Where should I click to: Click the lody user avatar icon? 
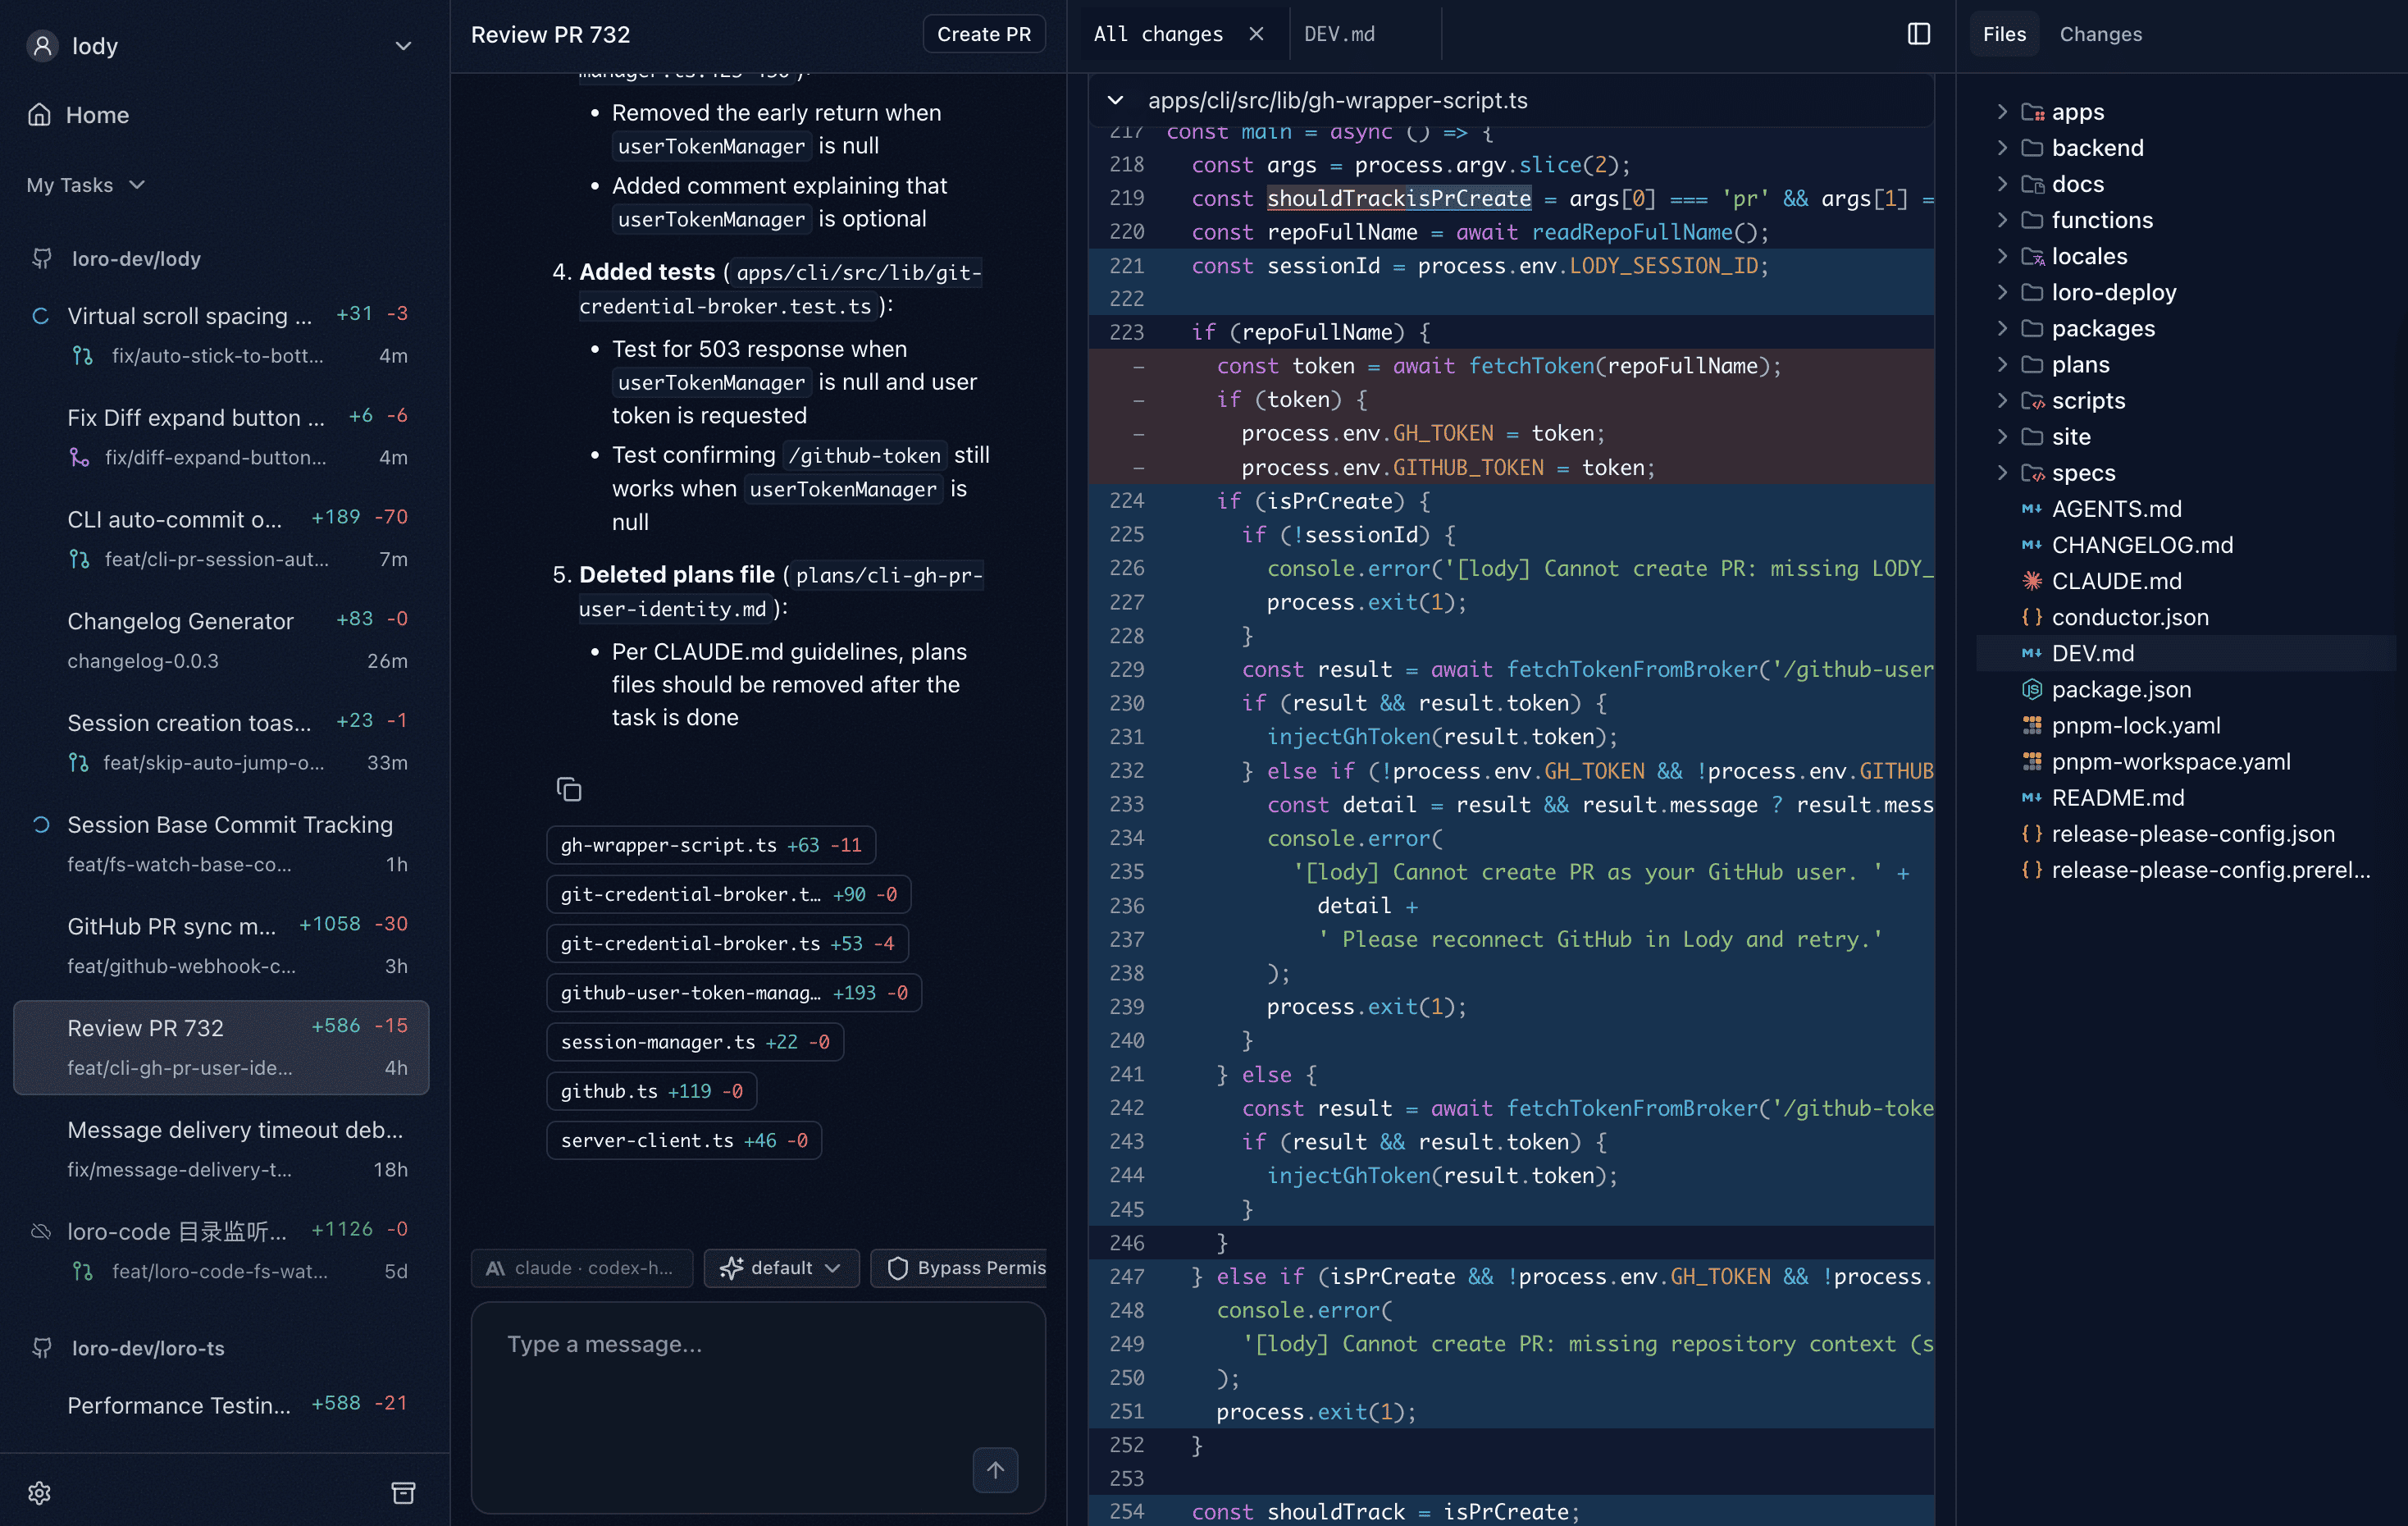tap(42, 46)
